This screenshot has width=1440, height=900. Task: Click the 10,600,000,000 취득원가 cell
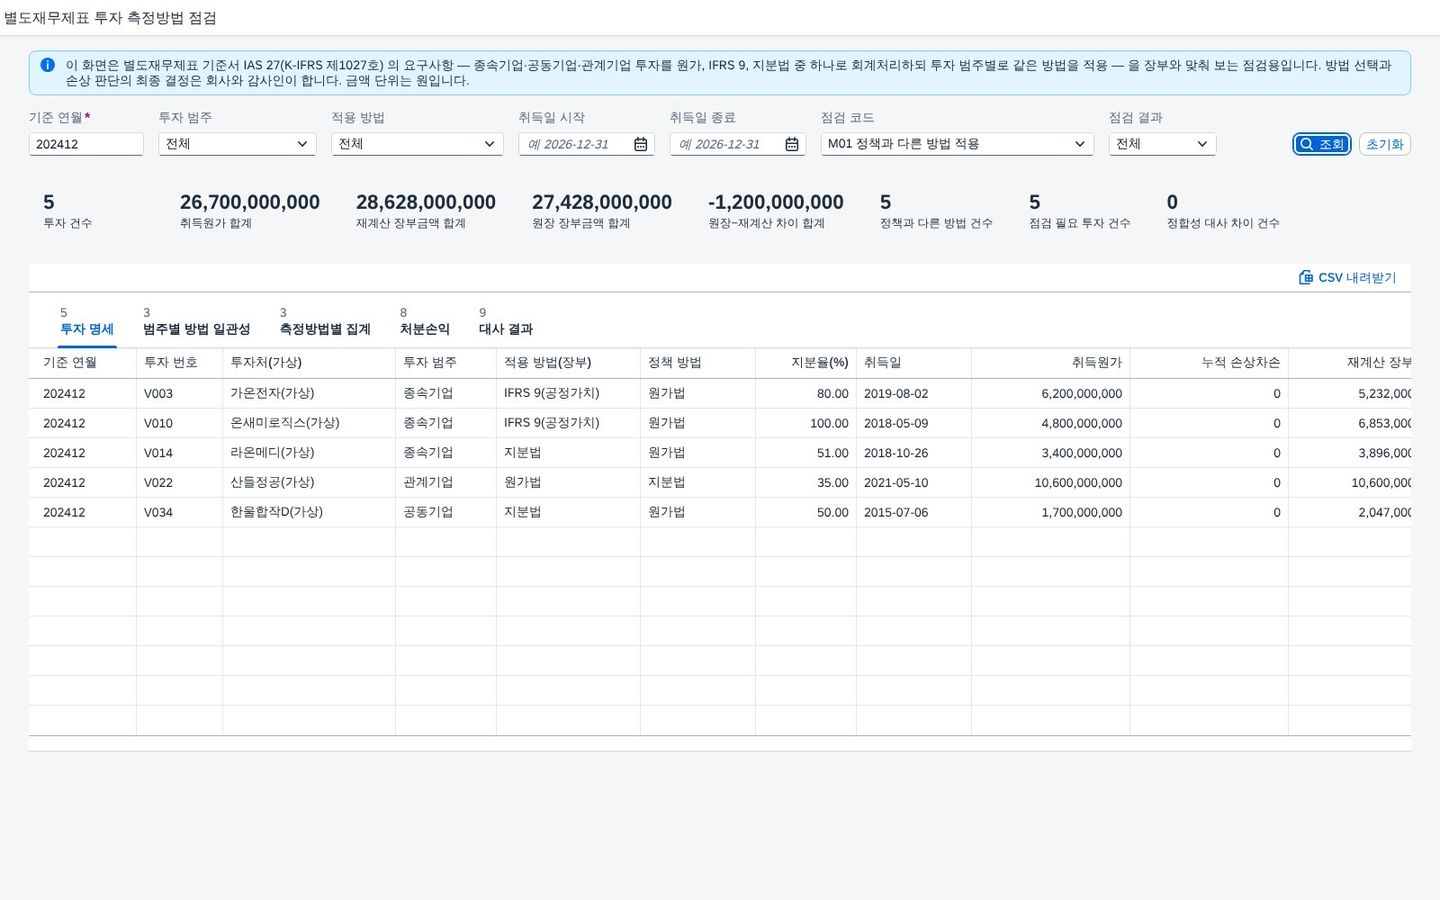point(1051,483)
